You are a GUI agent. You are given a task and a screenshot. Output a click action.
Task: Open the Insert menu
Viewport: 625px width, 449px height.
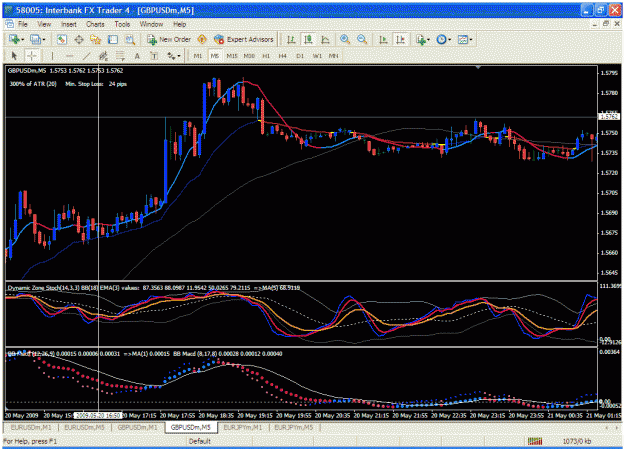pyautogui.click(x=69, y=24)
